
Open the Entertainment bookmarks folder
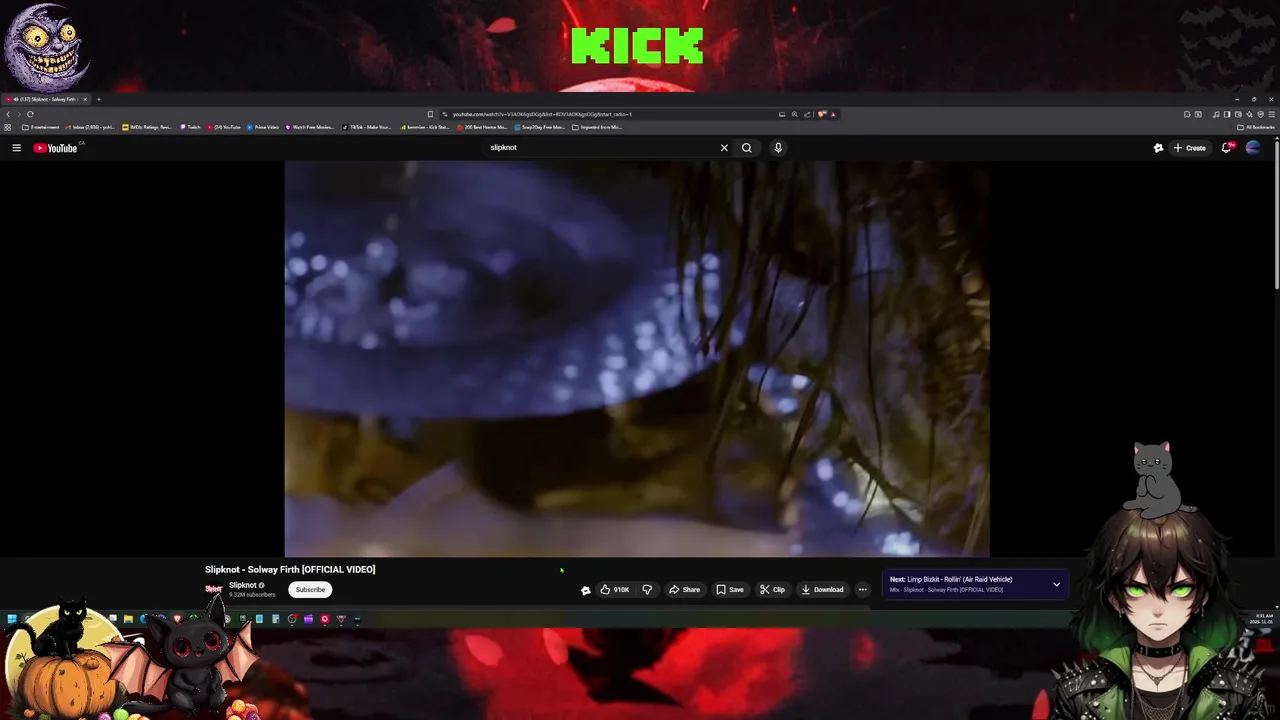(40, 127)
